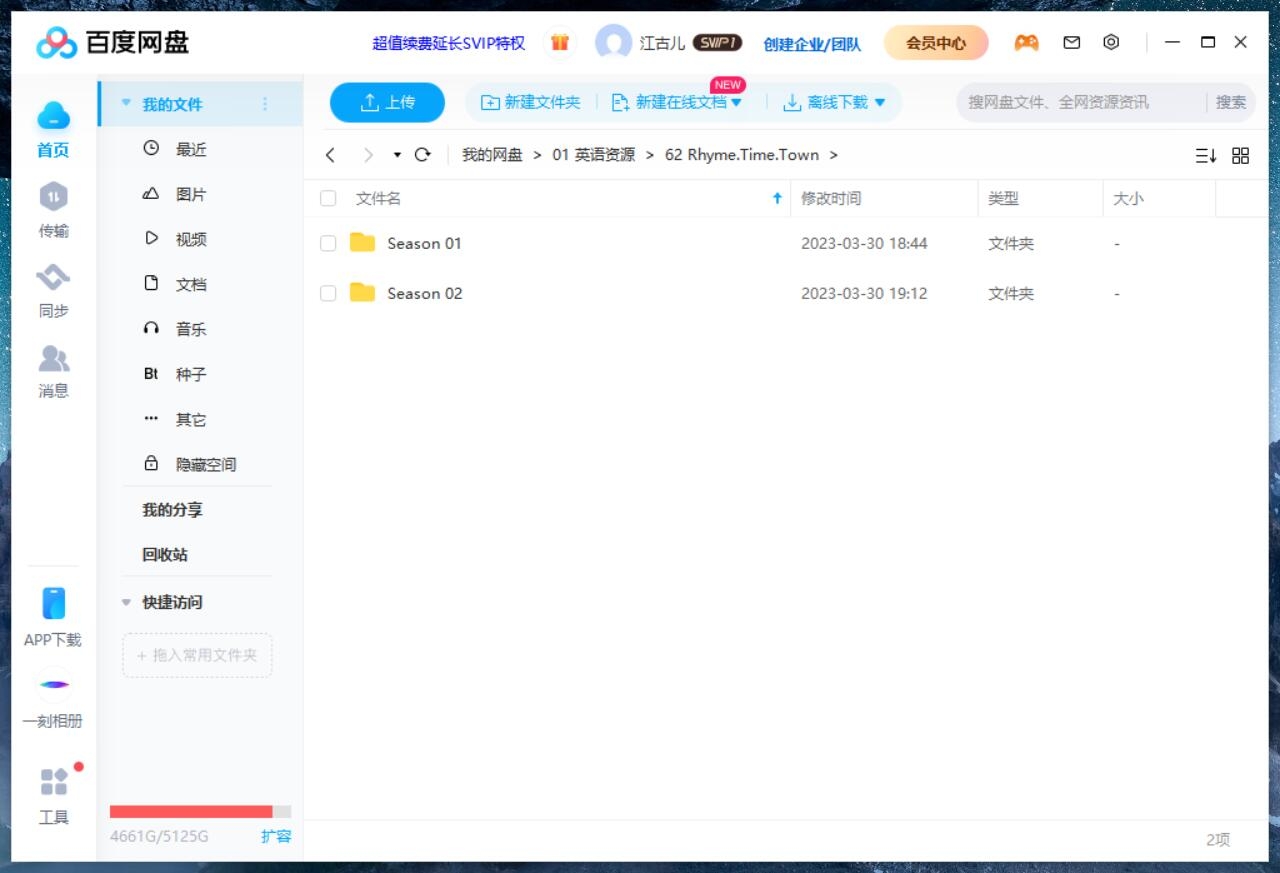The width and height of the screenshot is (1280, 873).
Task: Collapse the 我的文件 section
Action: (x=126, y=102)
